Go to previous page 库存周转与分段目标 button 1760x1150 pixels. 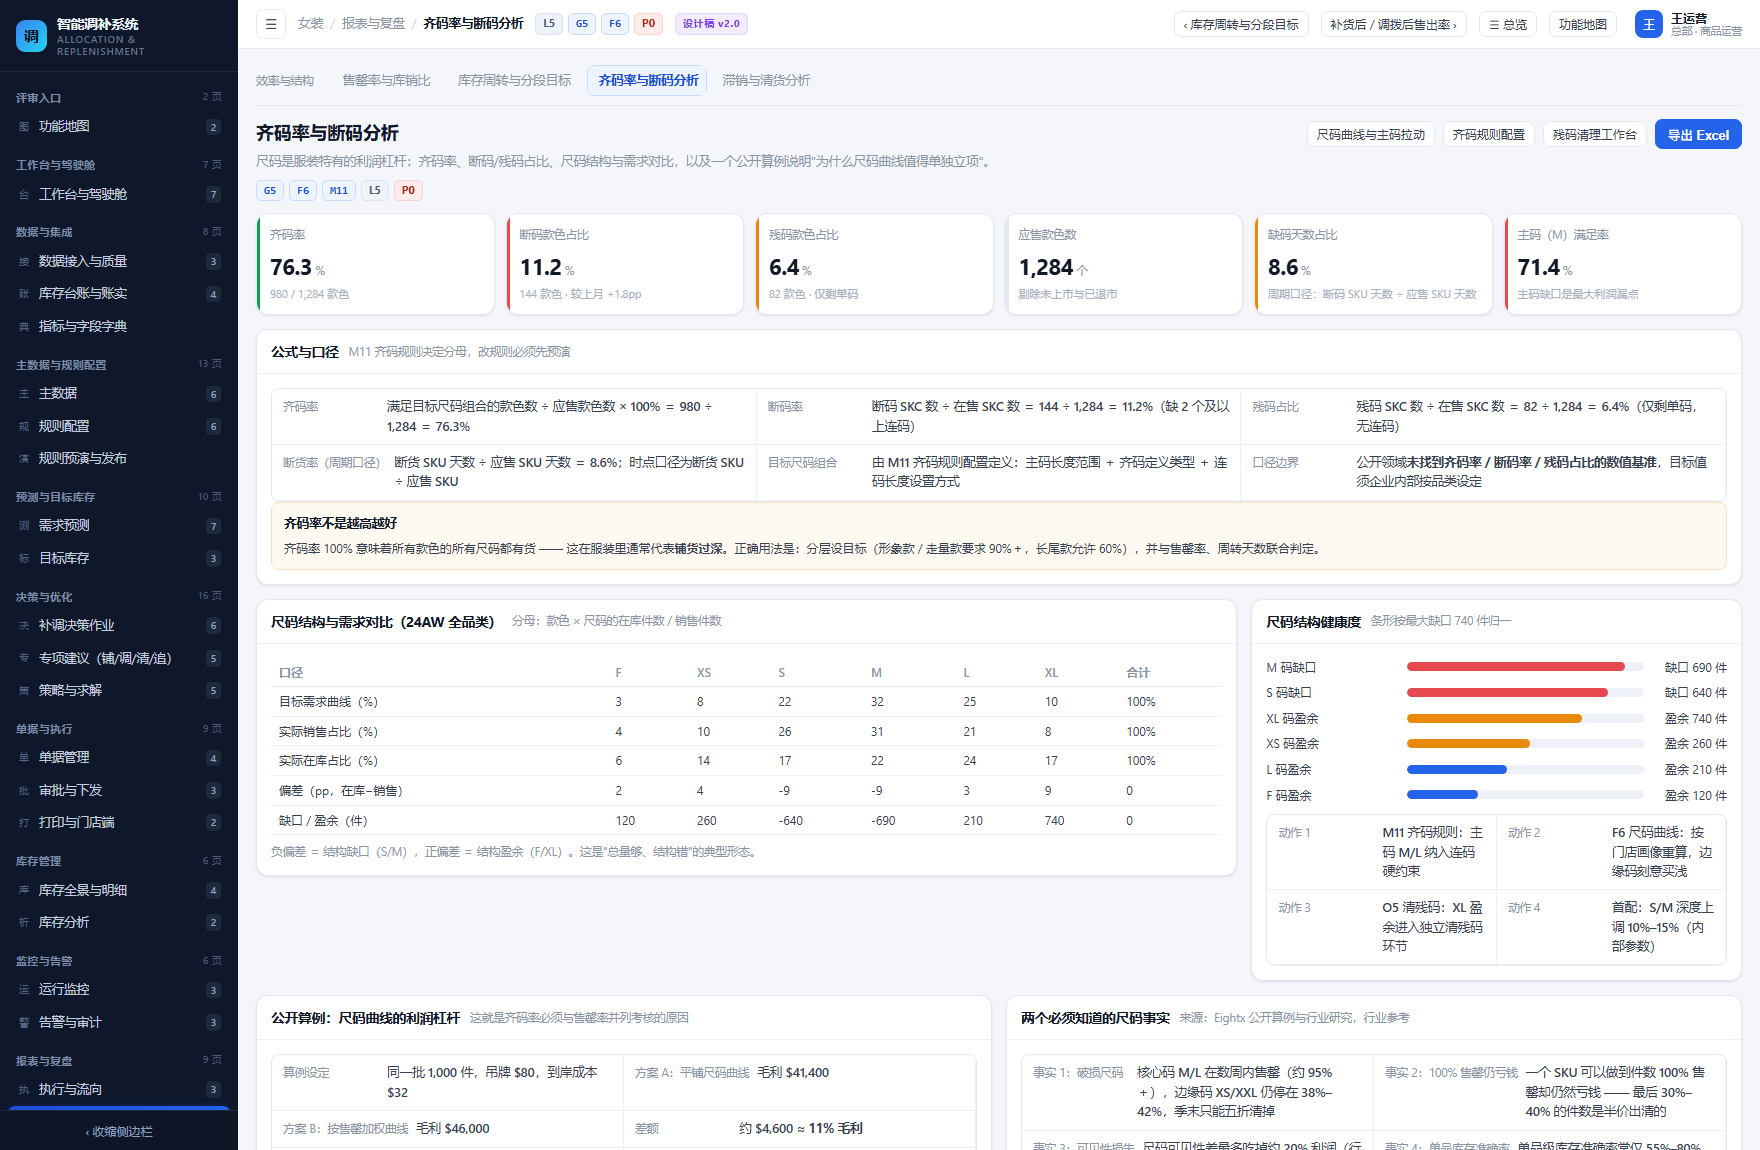tap(1240, 24)
